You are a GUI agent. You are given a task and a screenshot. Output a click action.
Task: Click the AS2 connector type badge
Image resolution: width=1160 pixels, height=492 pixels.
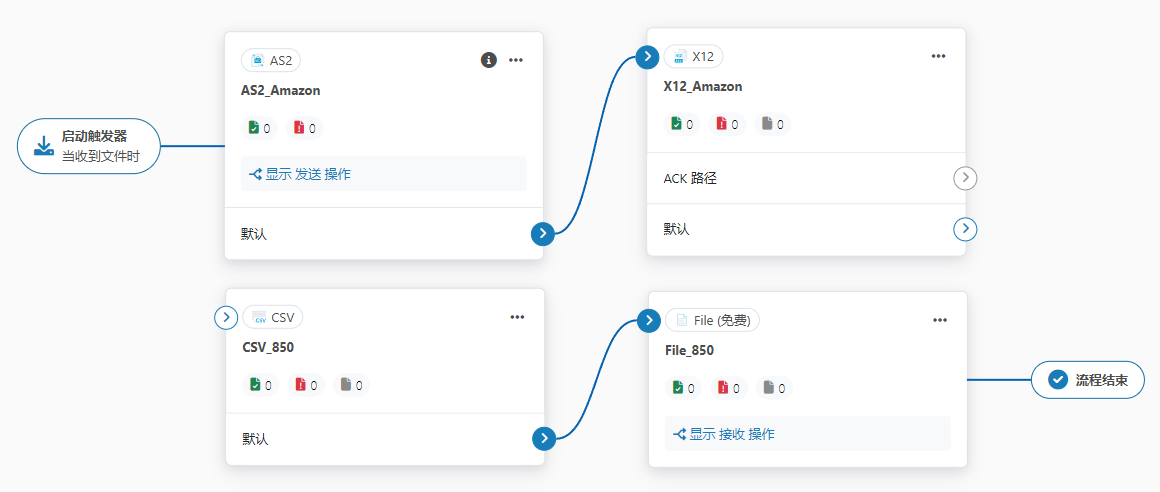pos(271,60)
